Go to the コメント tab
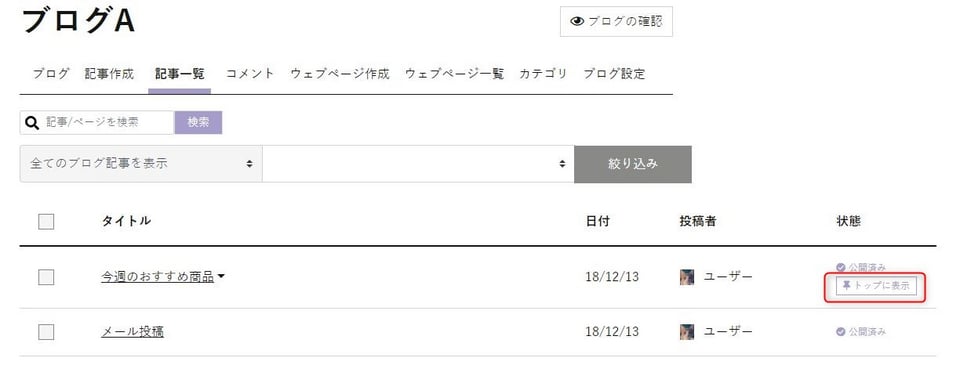This screenshot has width=960, height=365. 250,74
